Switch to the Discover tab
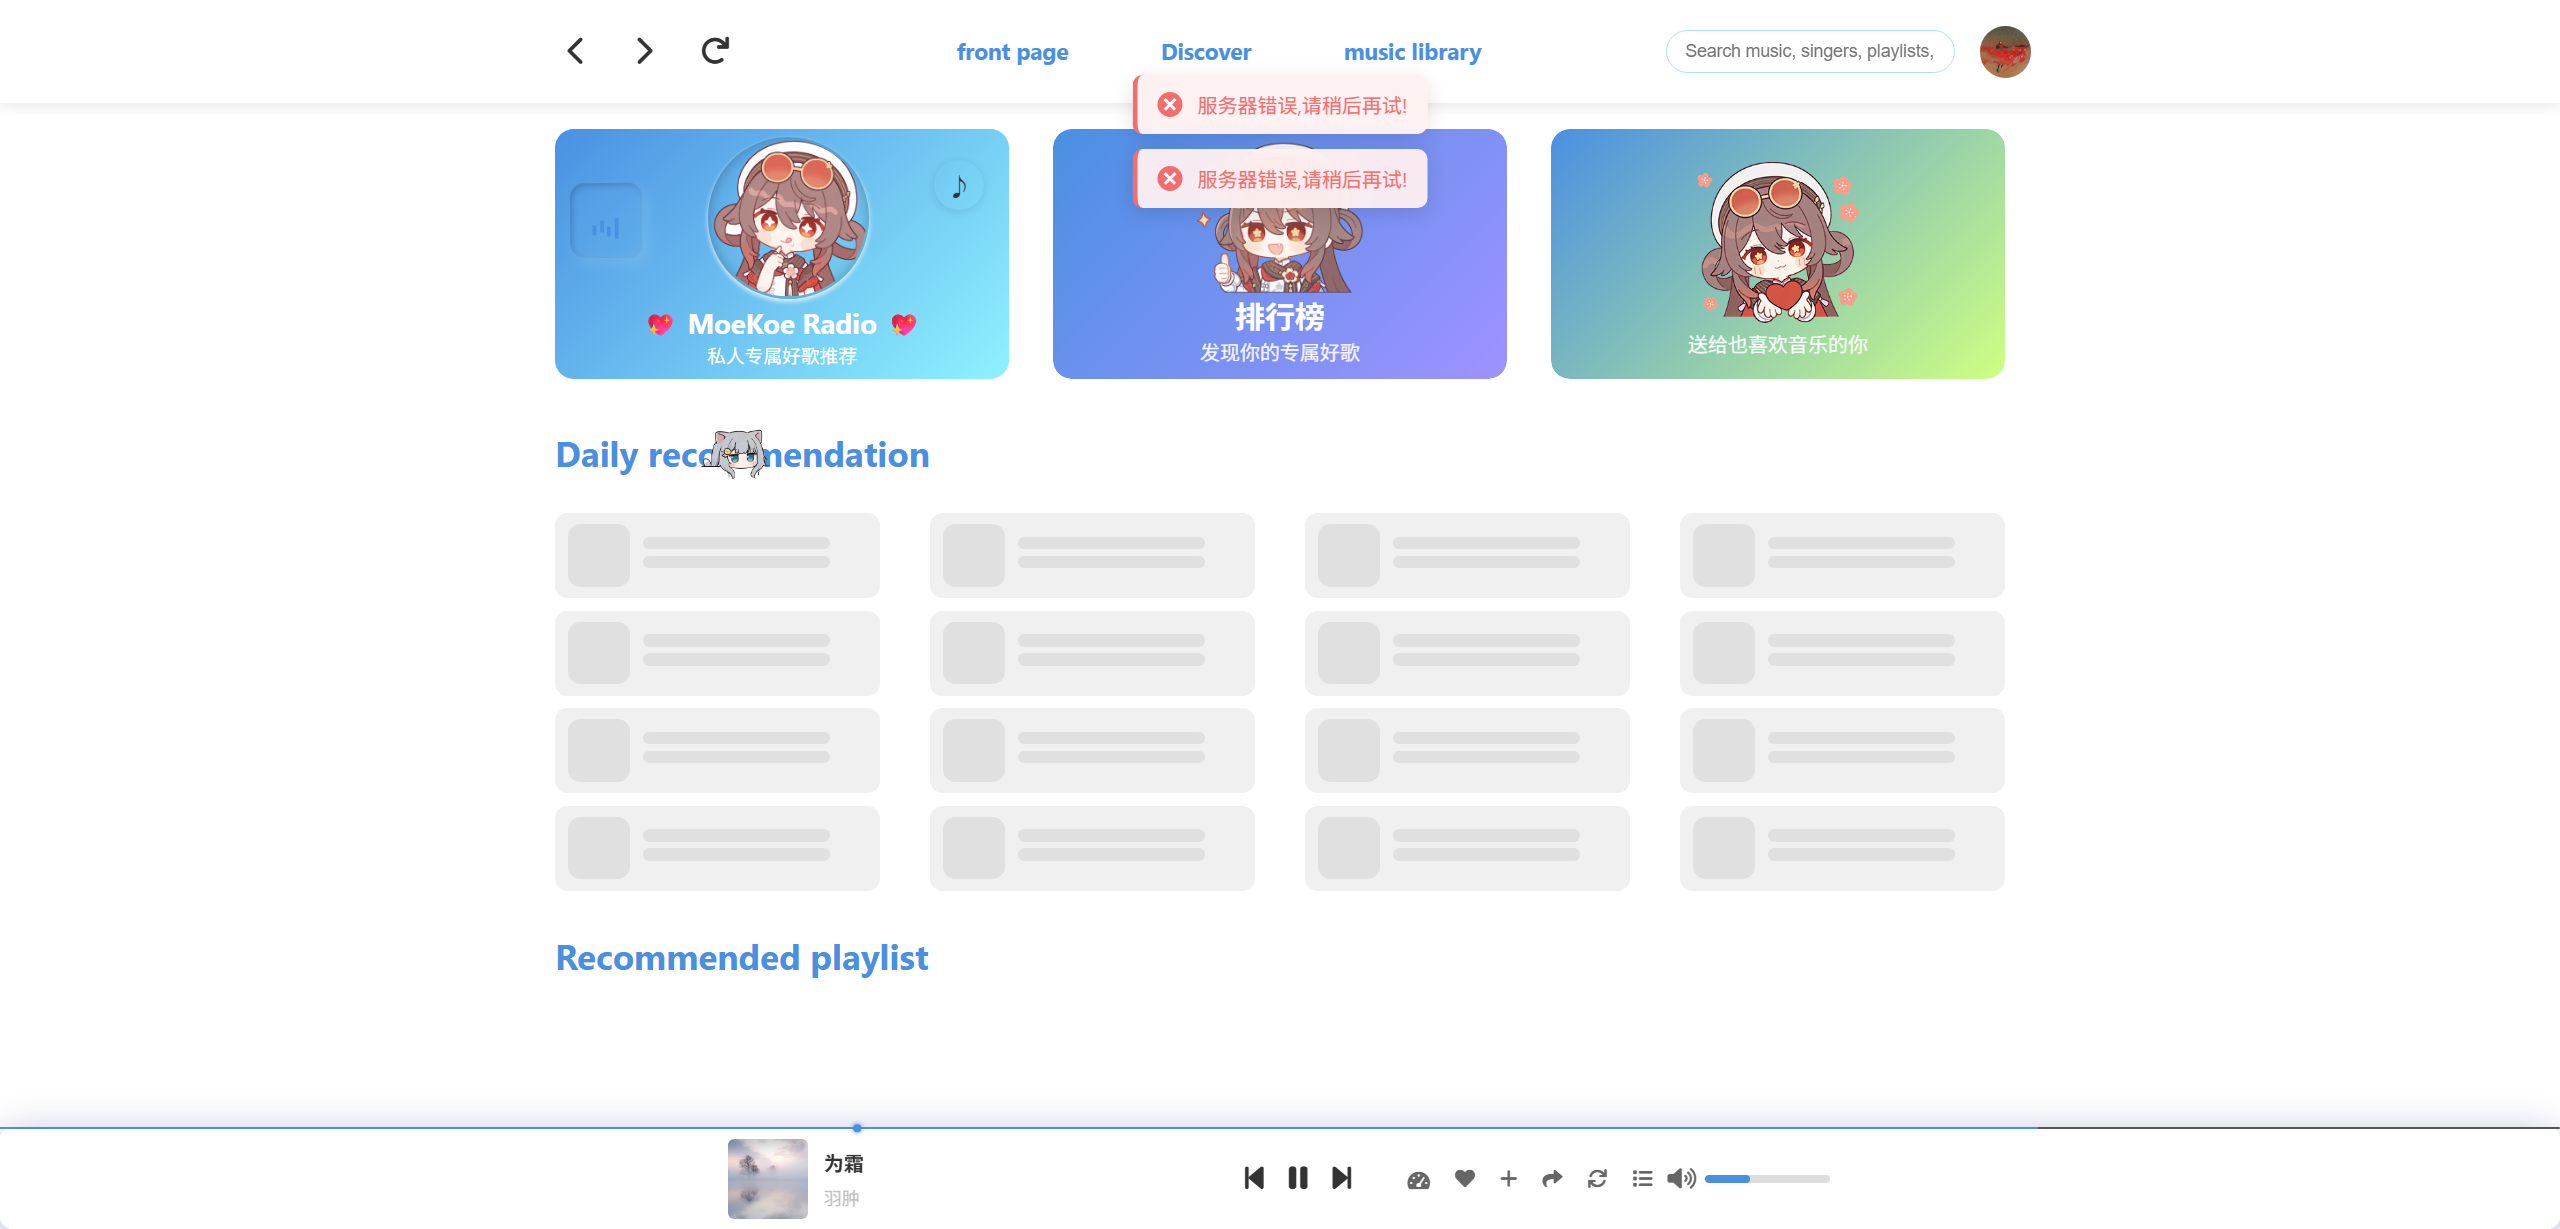This screenshot has width=2560, height=1229. 1206,52
